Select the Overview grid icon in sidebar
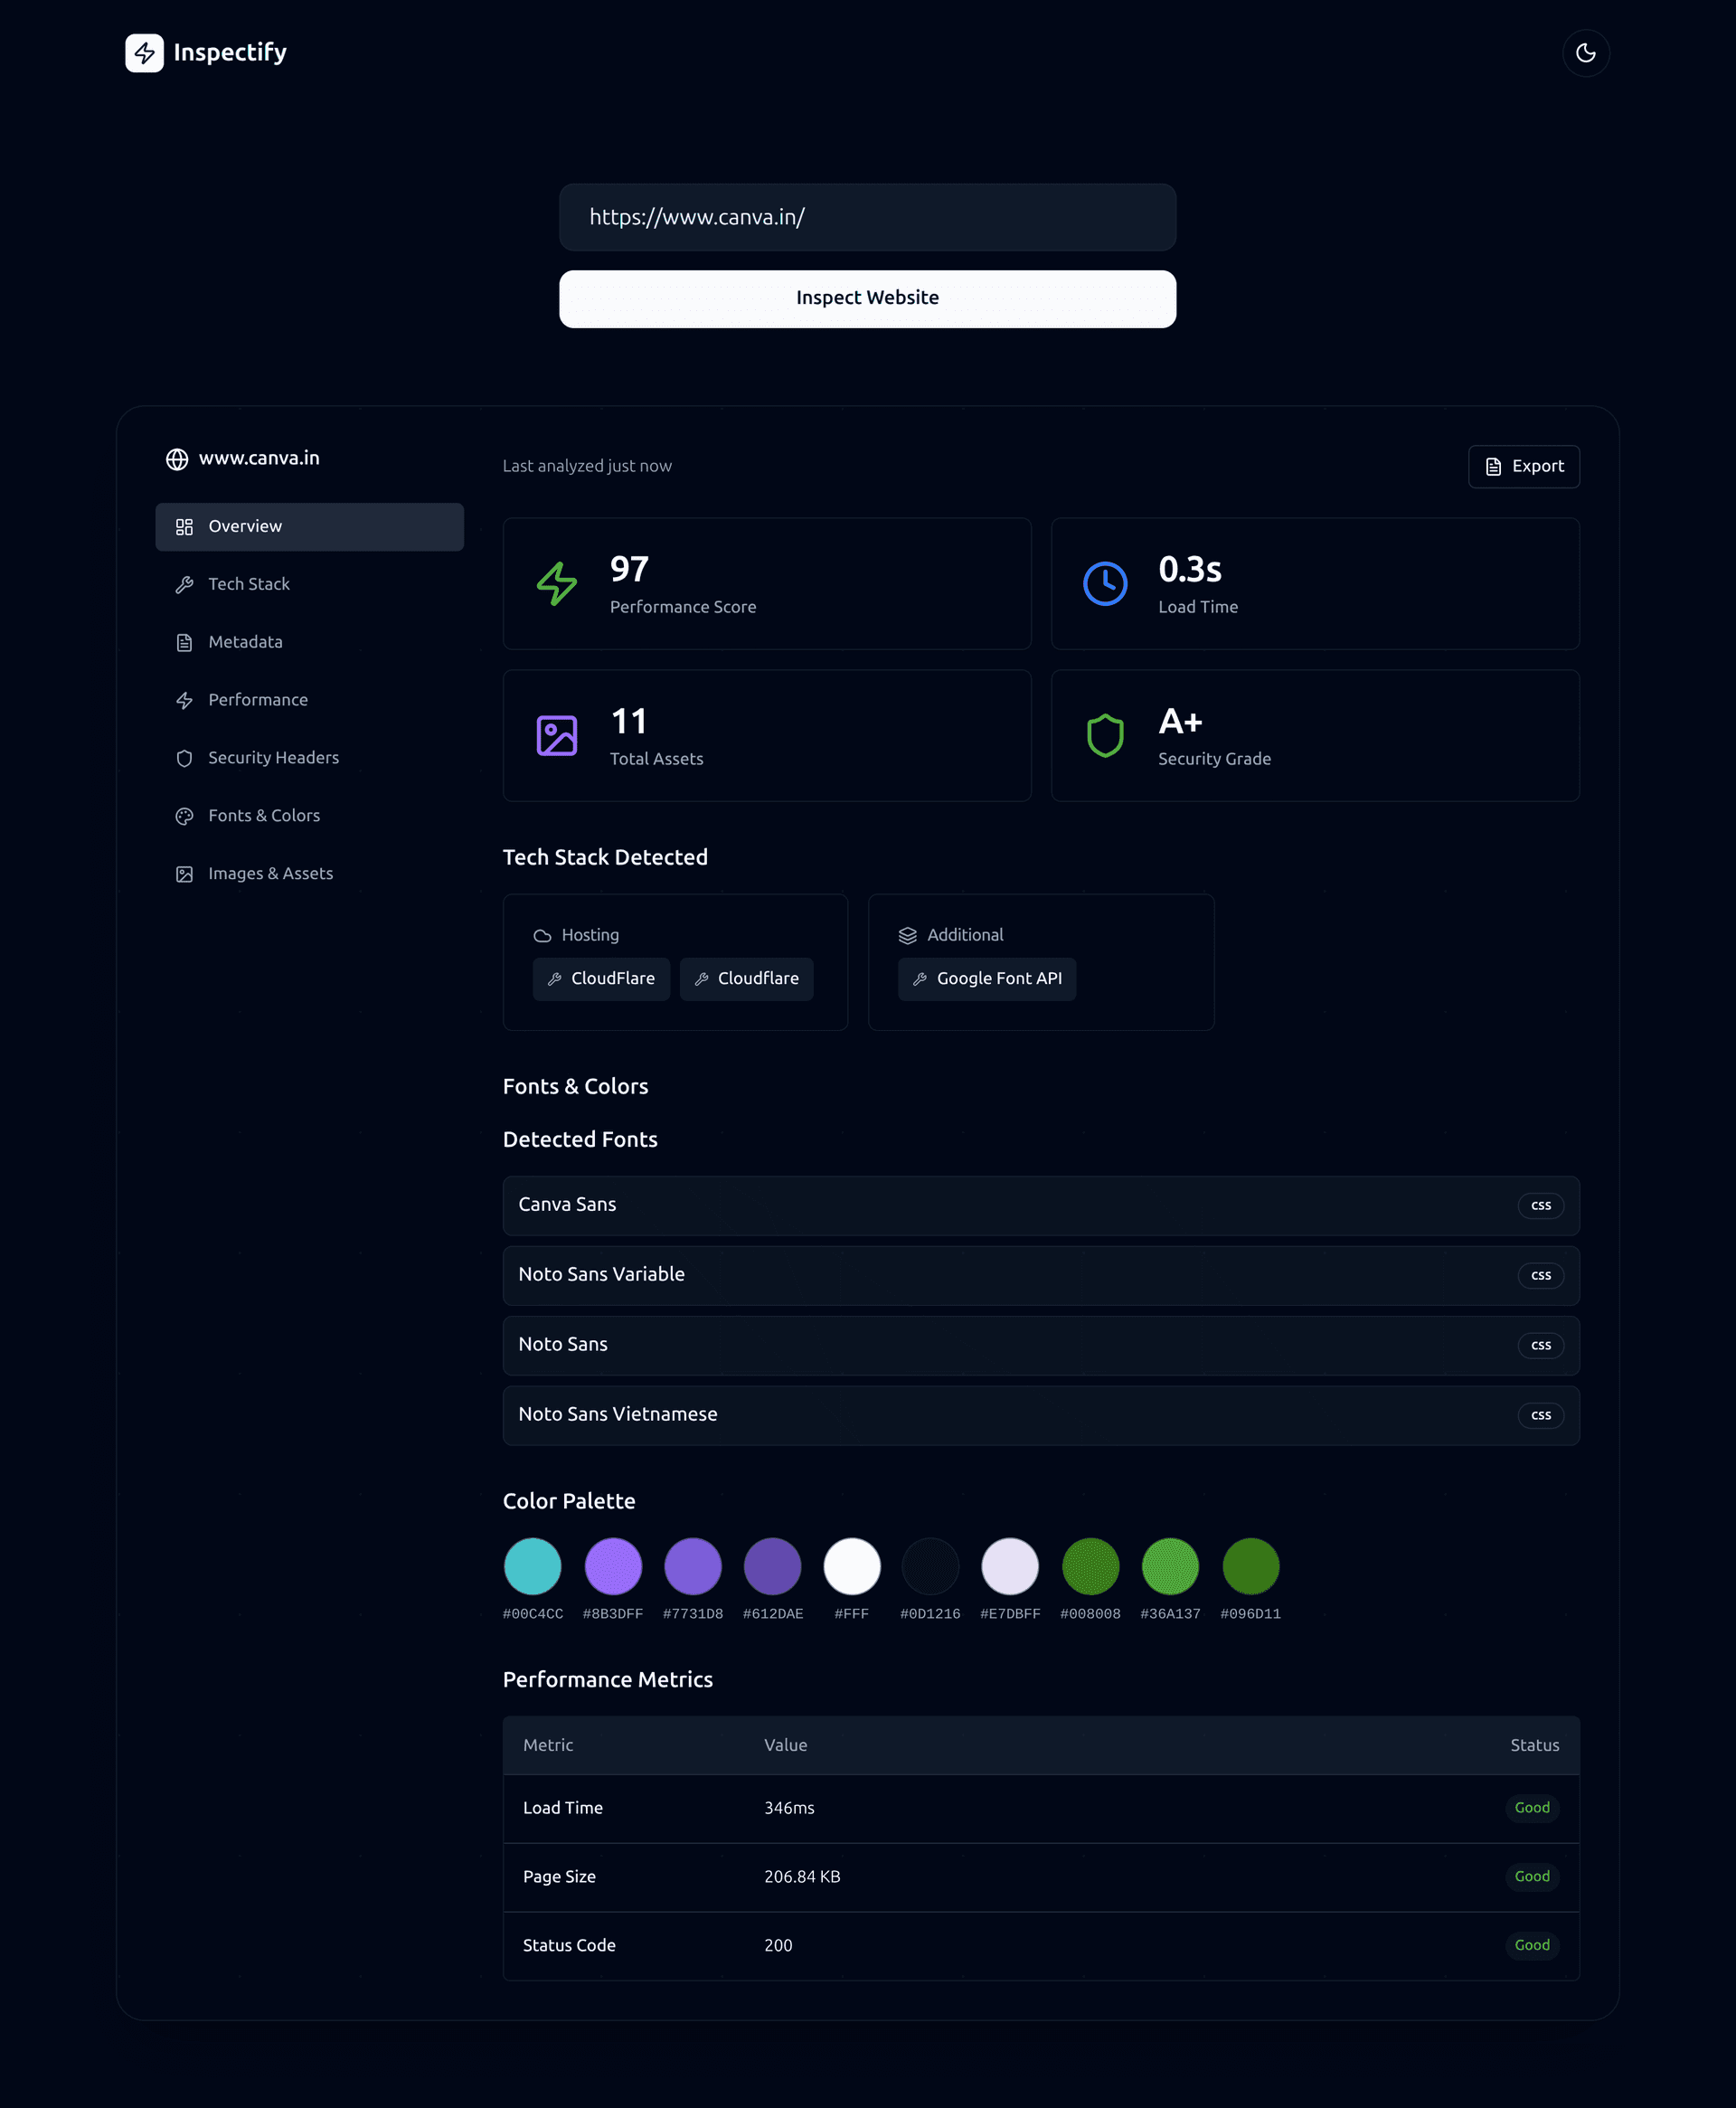Image resolution: width=1736 pixels, height=2108 pixels. coord(185,526)
